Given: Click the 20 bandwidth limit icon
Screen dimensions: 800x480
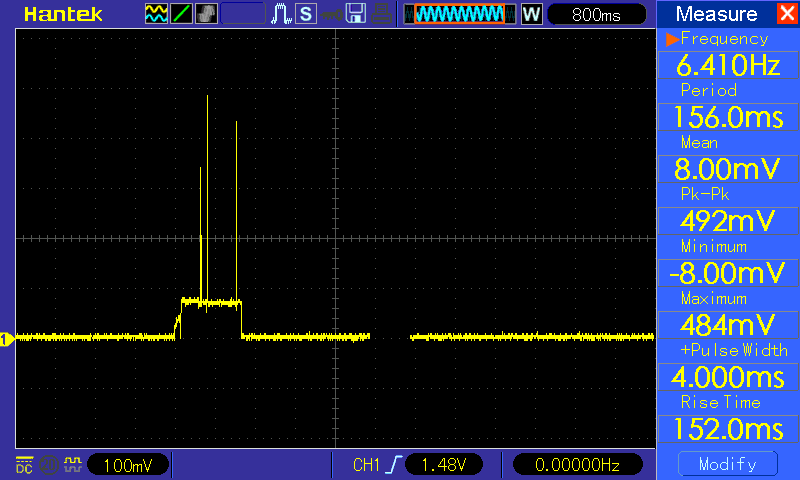Looking at the screenshot, I should 49,465.
